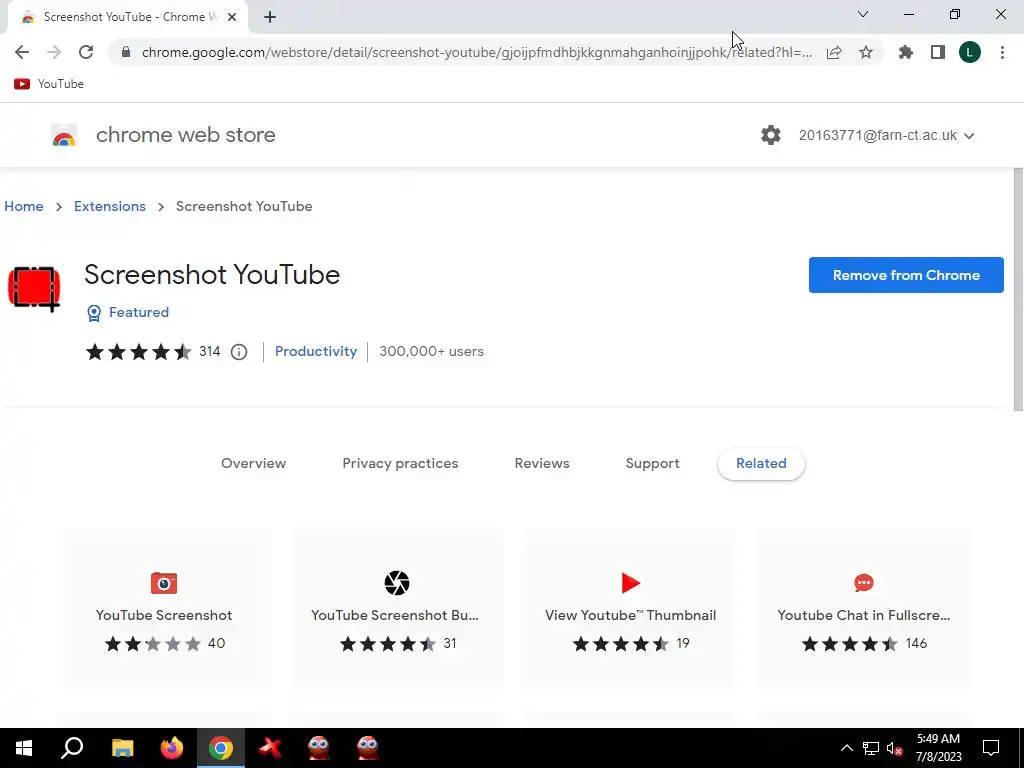
Task: Click the browser forward arrow
Action: [x=54, y=52]
